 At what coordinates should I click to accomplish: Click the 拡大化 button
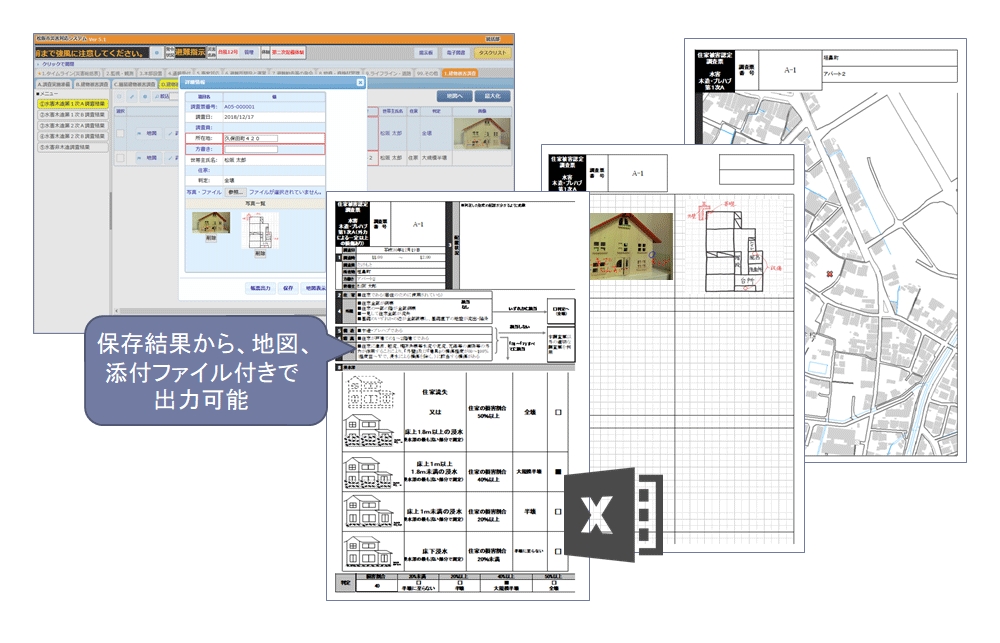pyautogui.click(x=492, y=96)
